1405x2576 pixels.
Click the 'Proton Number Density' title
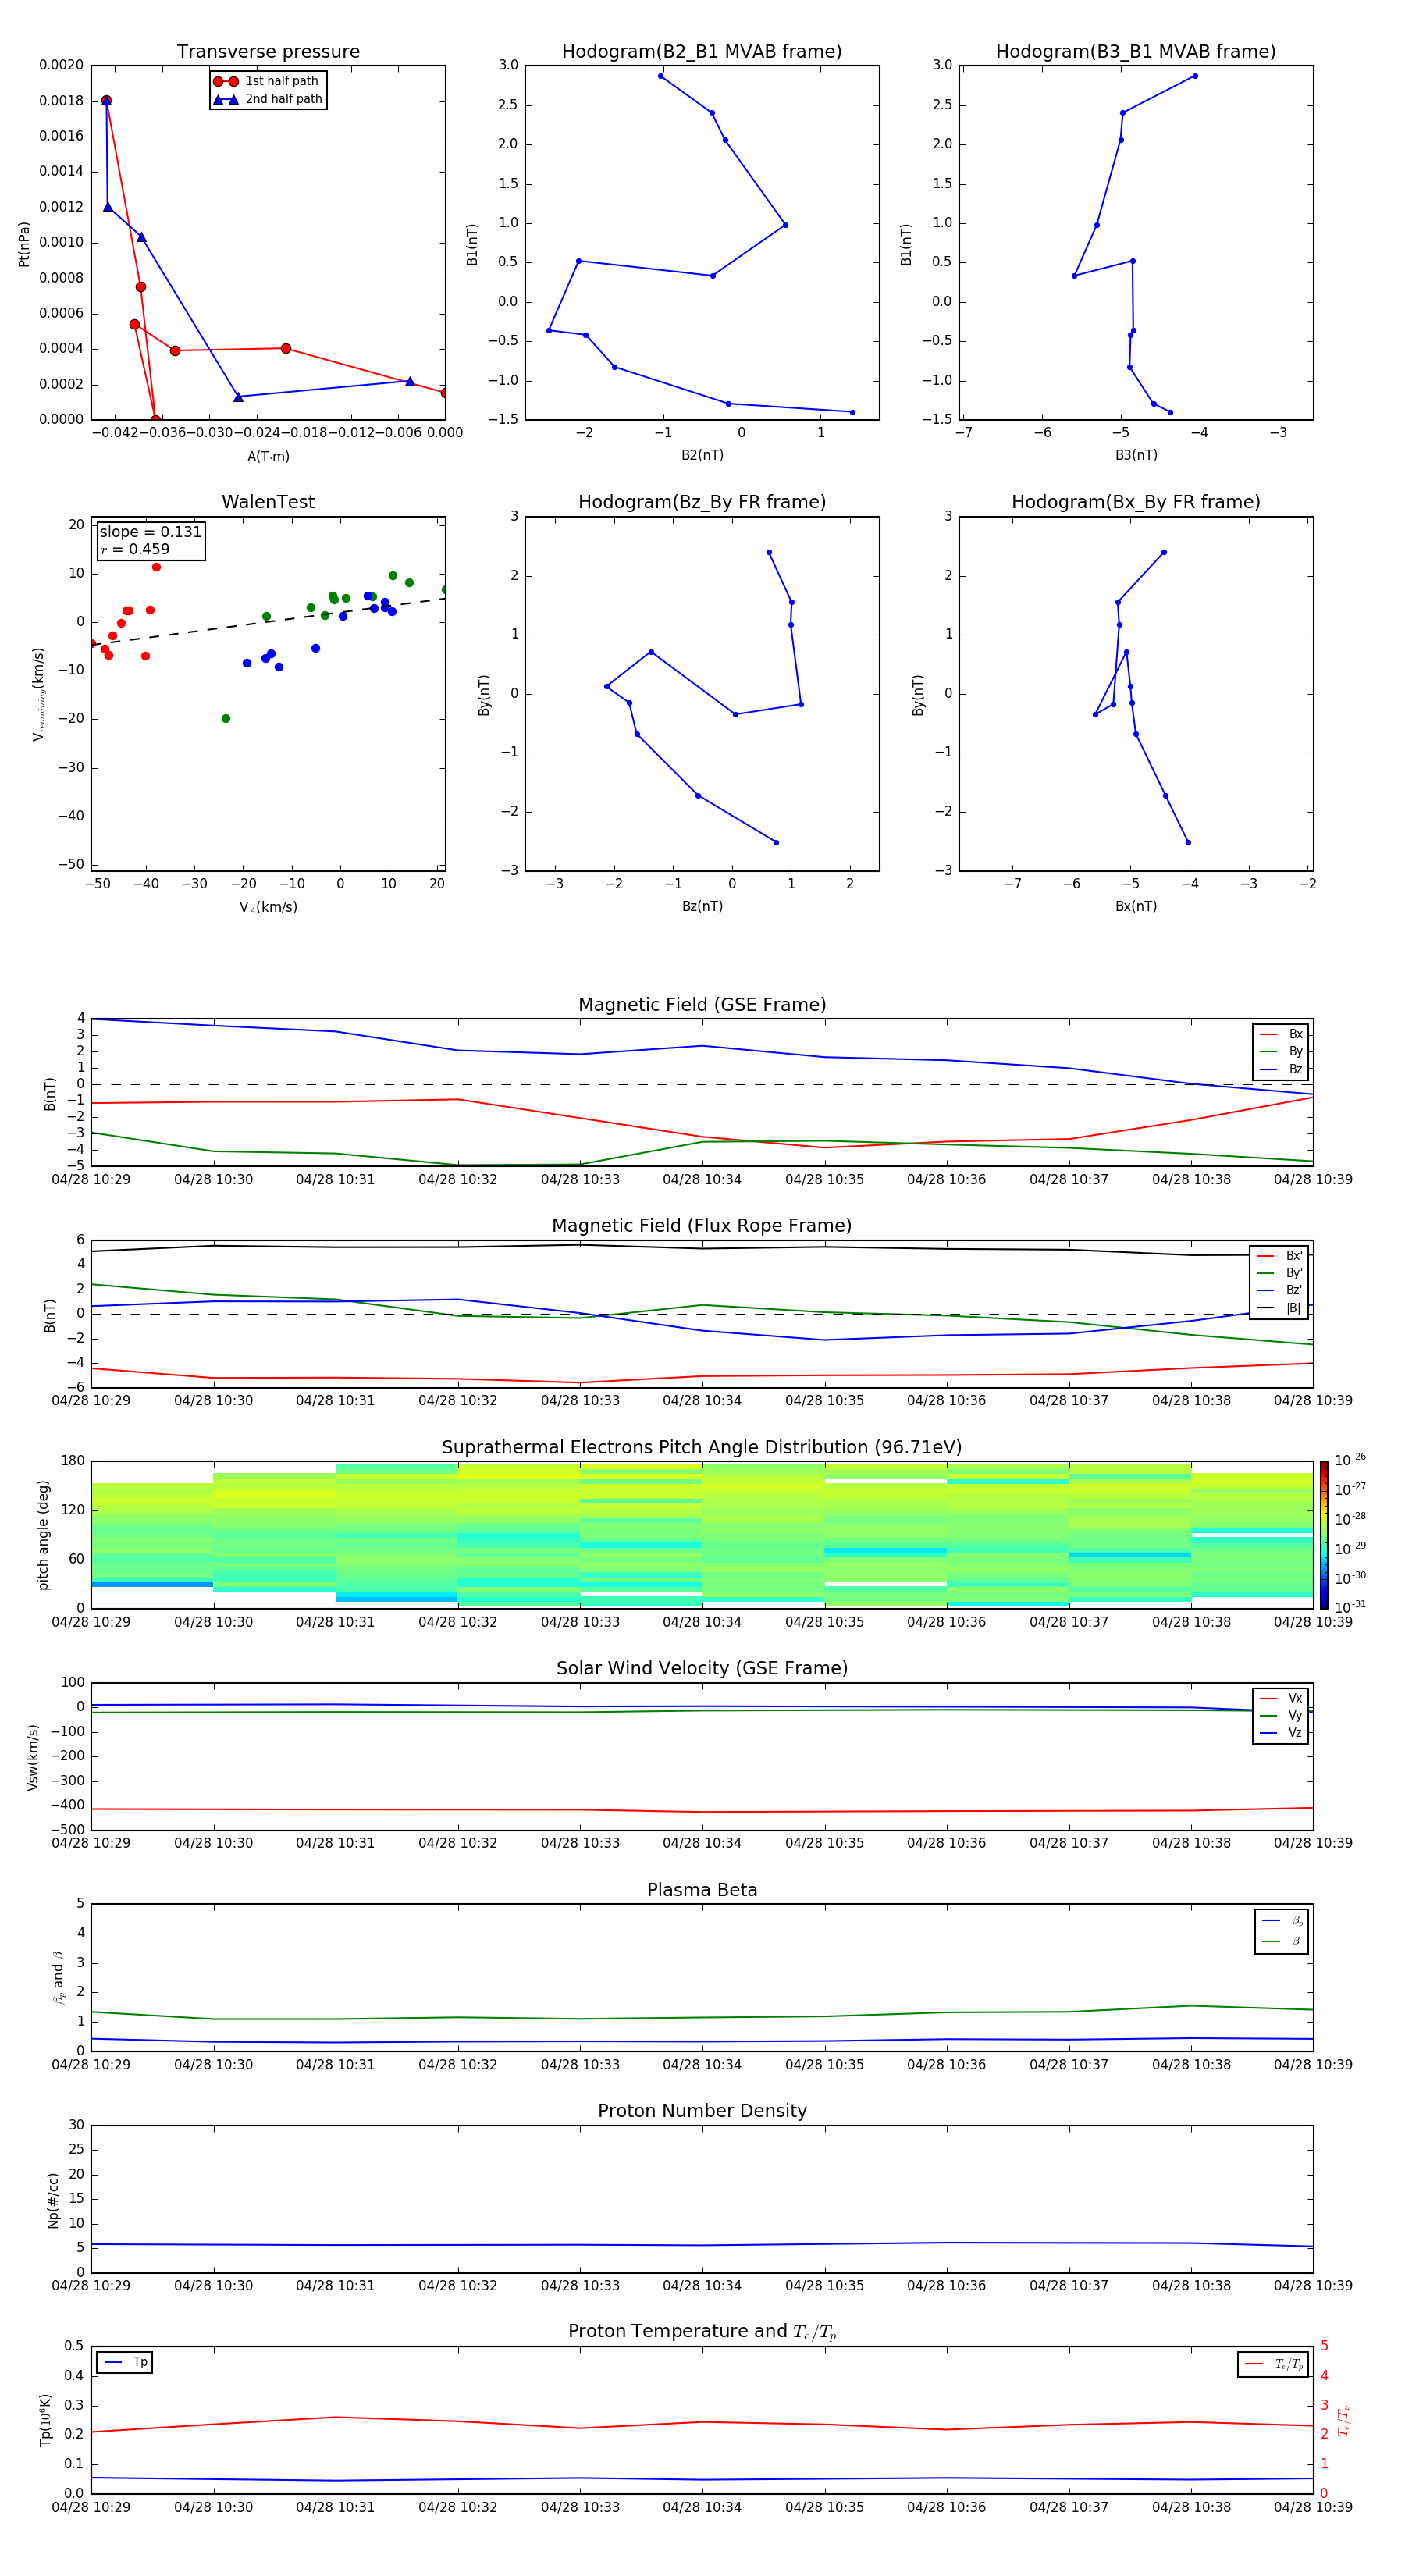pos(702,2111)
